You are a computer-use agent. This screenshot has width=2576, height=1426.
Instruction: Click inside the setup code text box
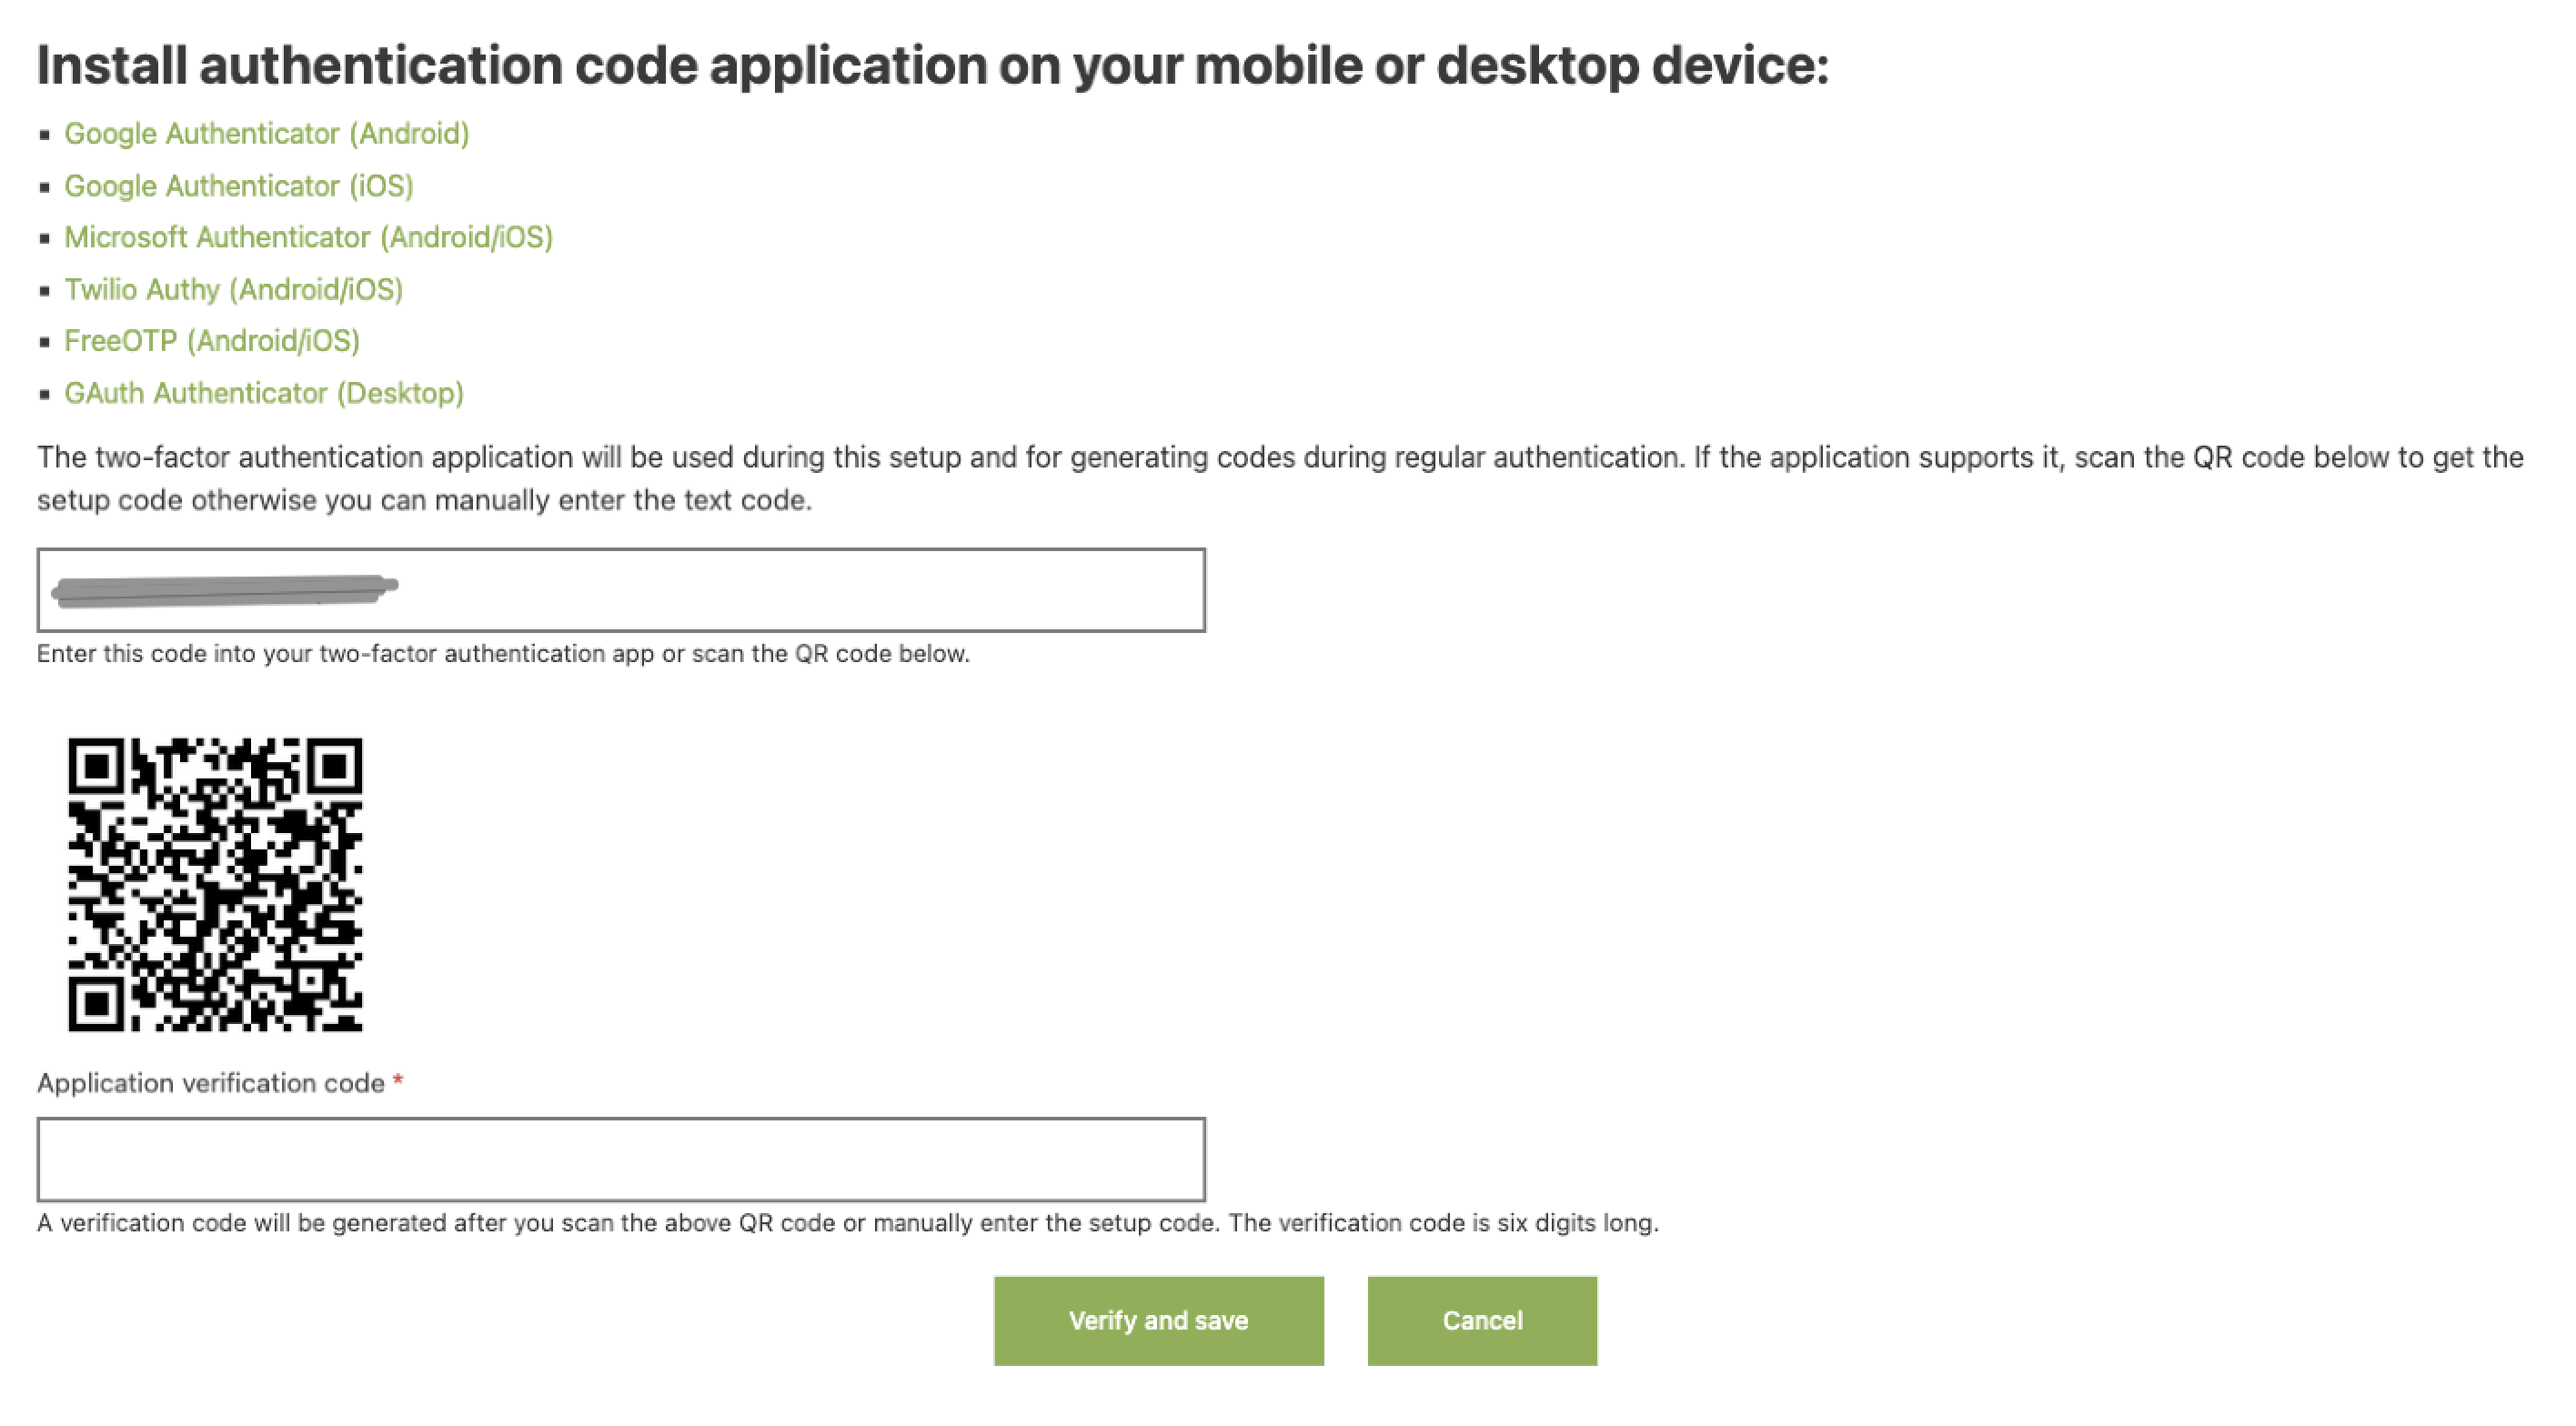pyautogui.click(x=800, y=590)
